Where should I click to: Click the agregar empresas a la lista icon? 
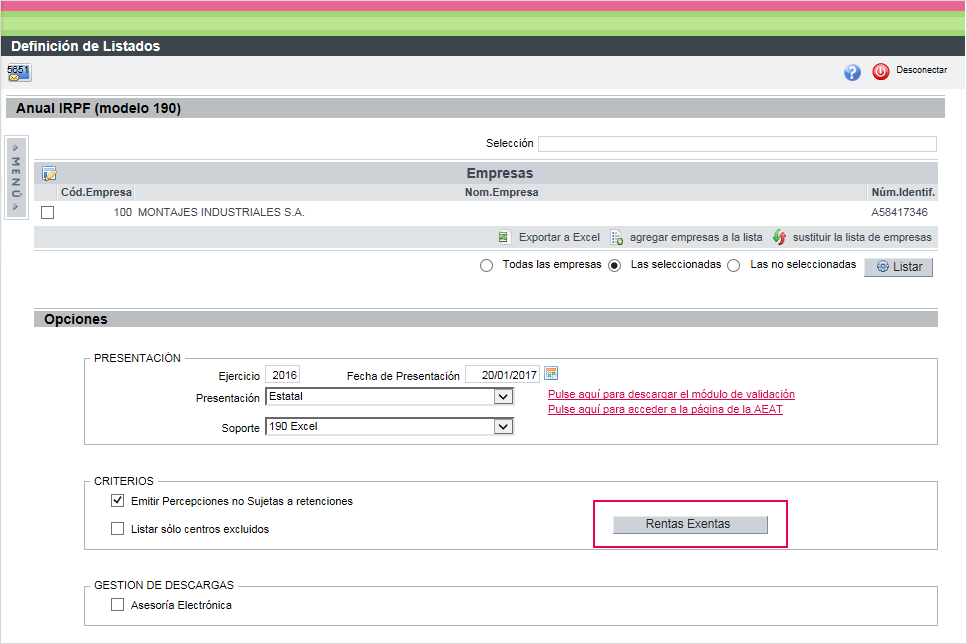click(617, 238)
